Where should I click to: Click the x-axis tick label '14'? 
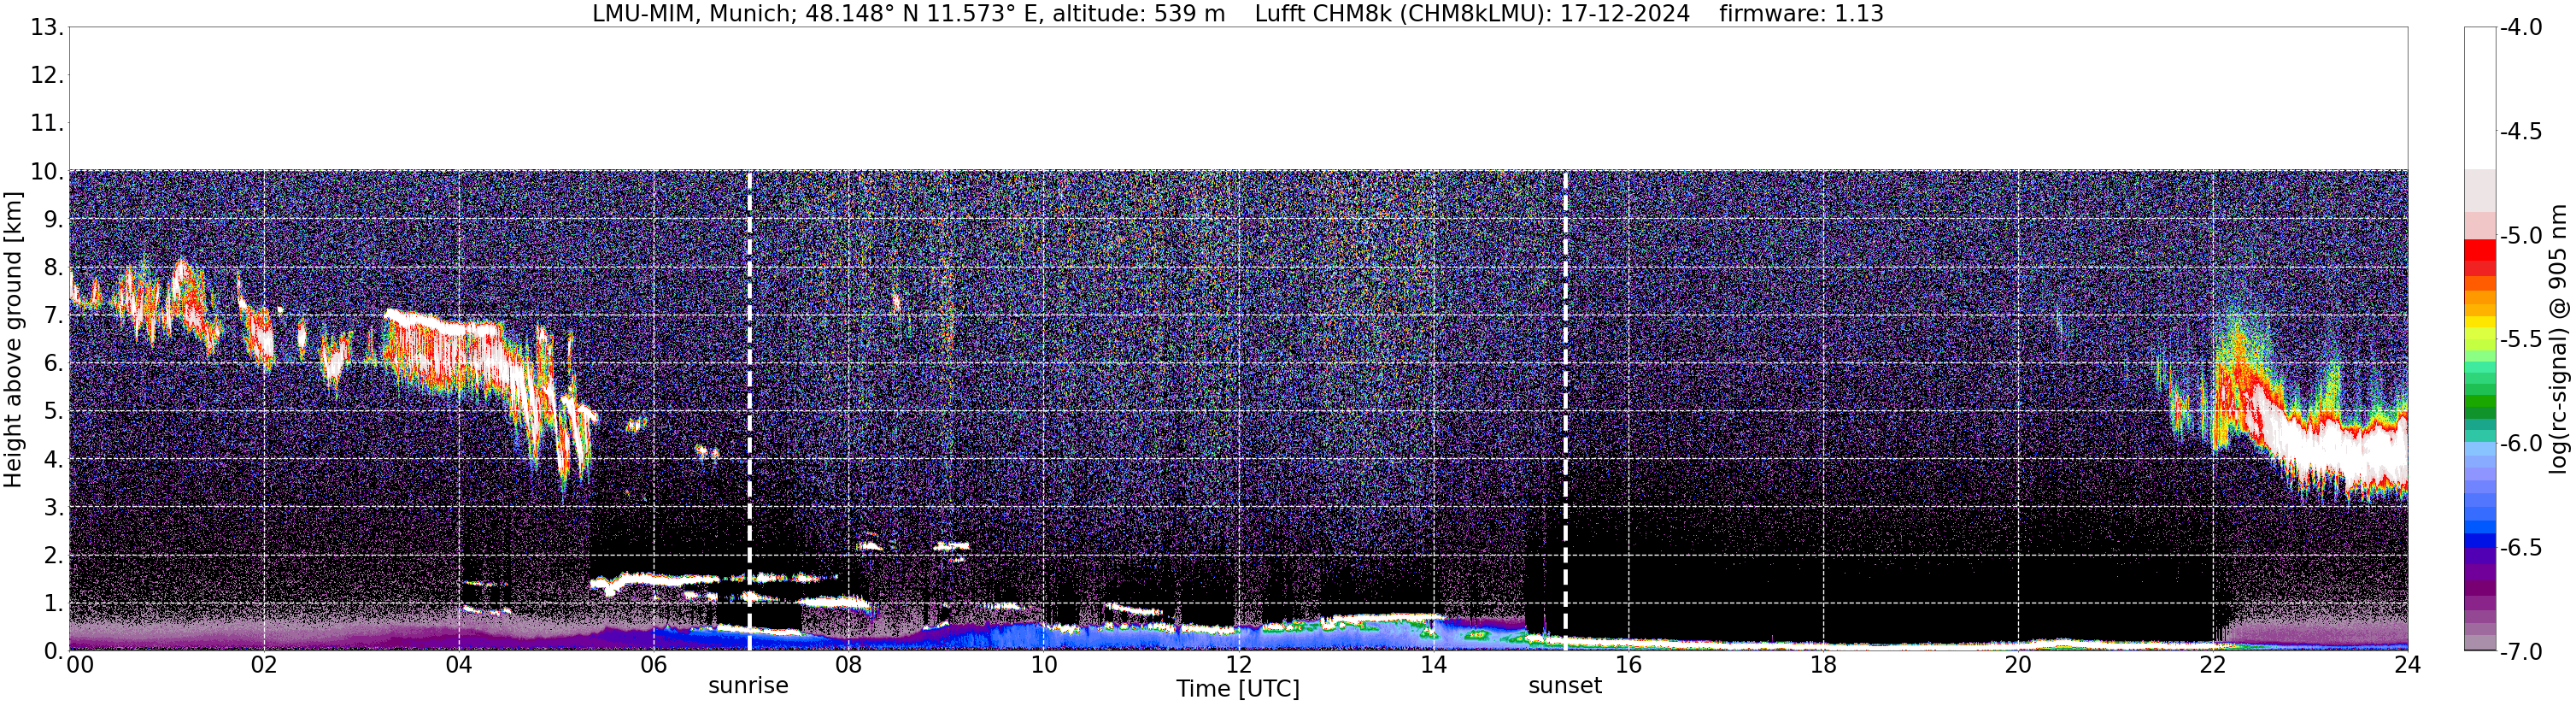(x=1434, y=665)
